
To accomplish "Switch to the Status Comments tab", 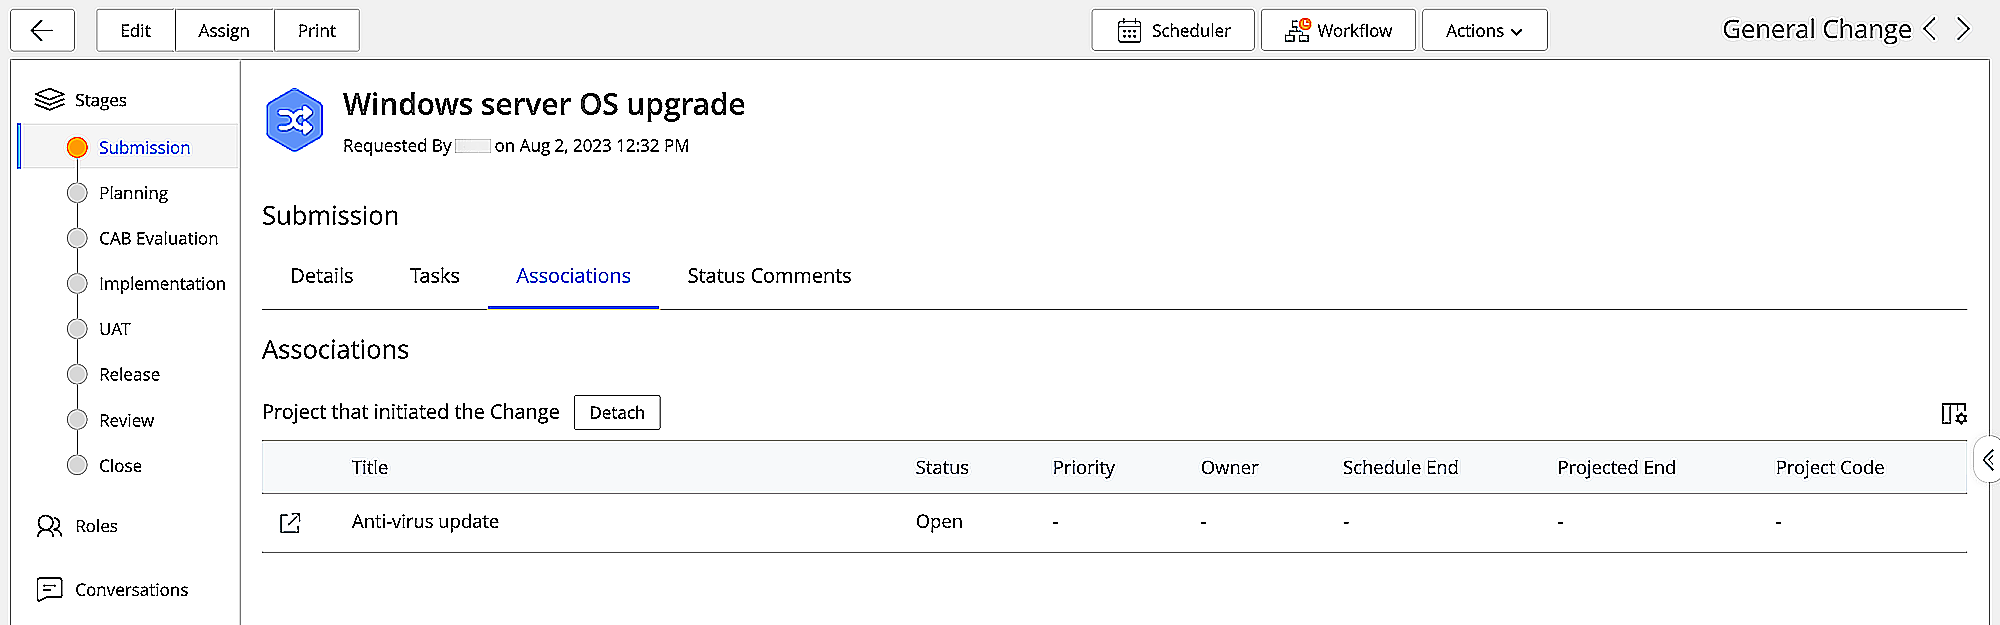I will (769, 276).
